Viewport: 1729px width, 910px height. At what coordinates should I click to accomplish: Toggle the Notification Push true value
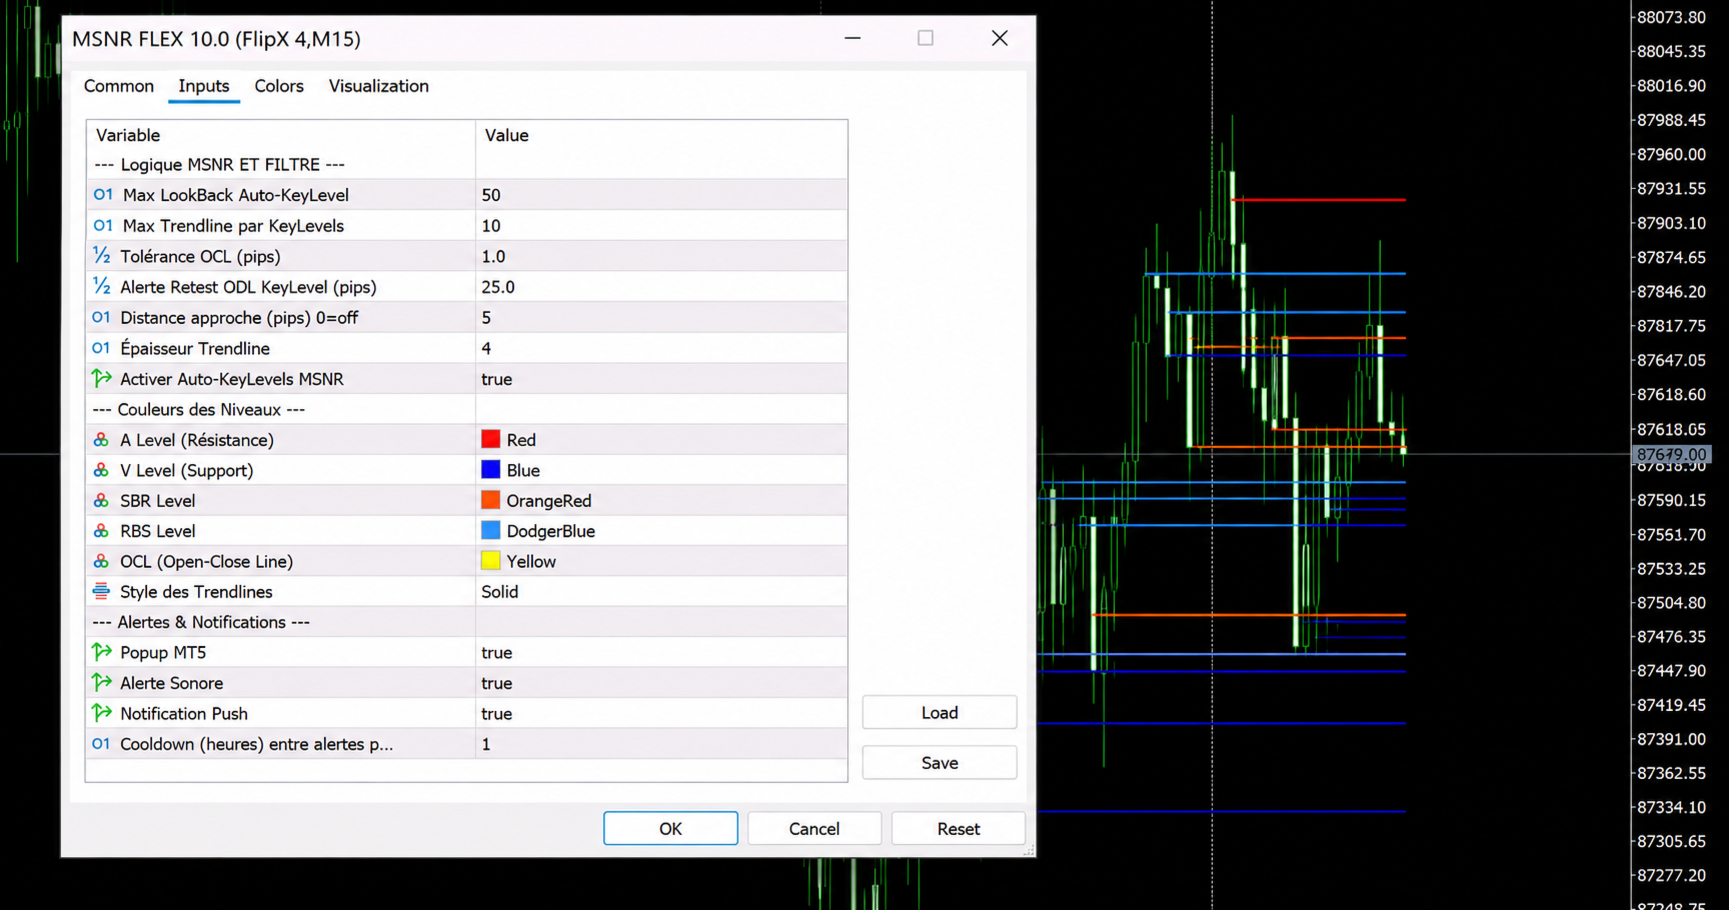(661, 714)
